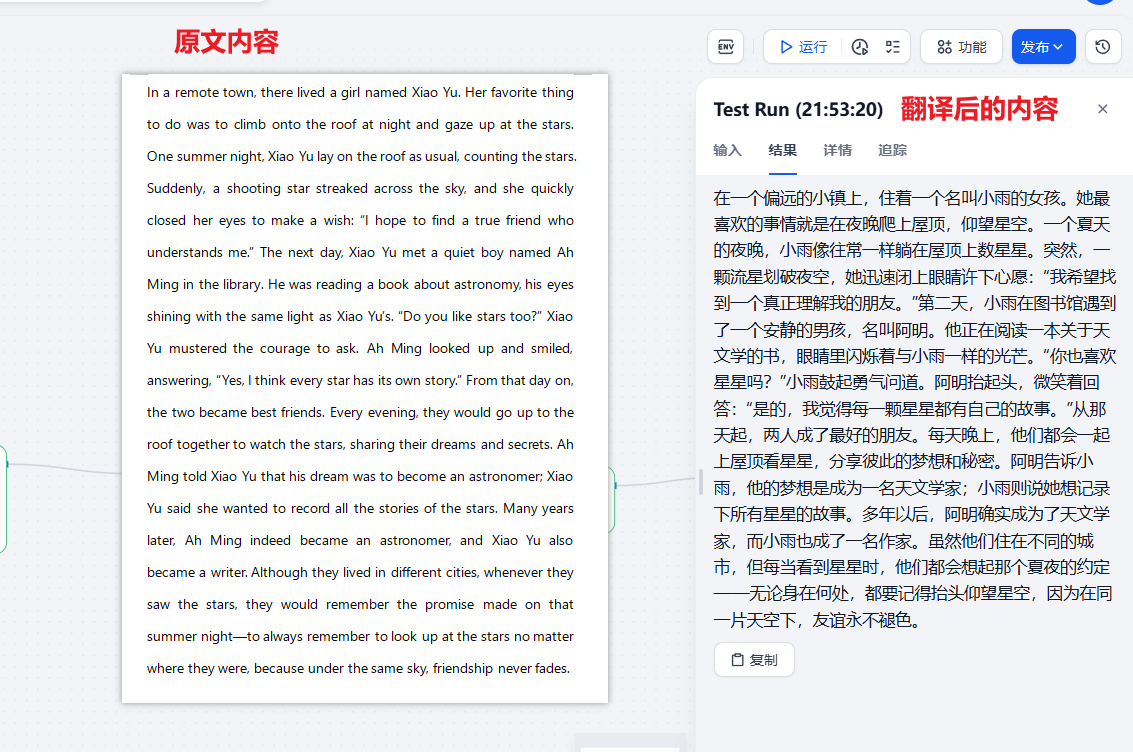Open the checklist icon next to run
The width and height of the screenshot is (1133, 752).
(x=893, y=47)
